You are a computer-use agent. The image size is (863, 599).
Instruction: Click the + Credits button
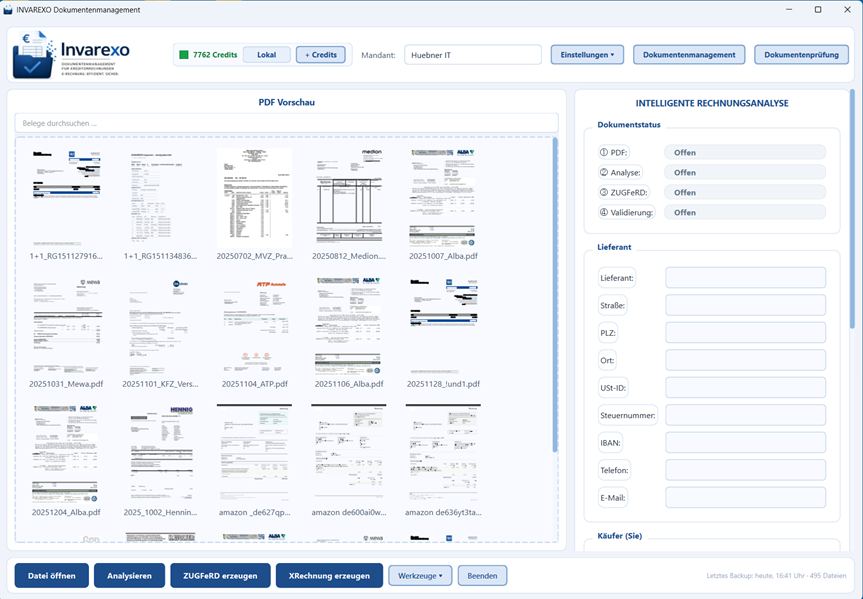click(321, 55)
